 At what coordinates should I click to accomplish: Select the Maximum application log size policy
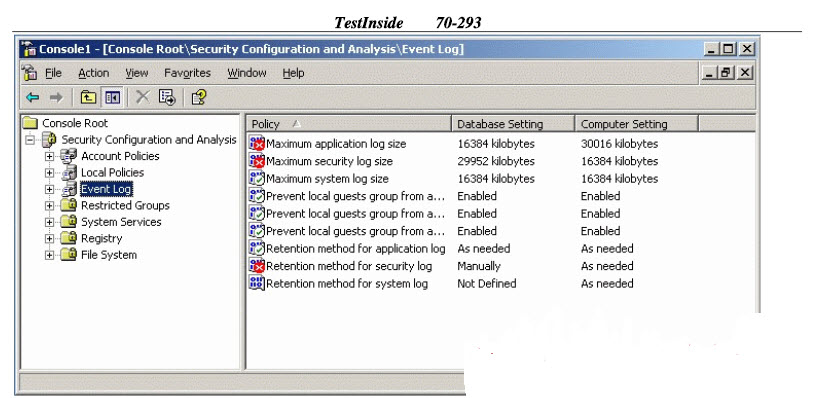(336, 144)
